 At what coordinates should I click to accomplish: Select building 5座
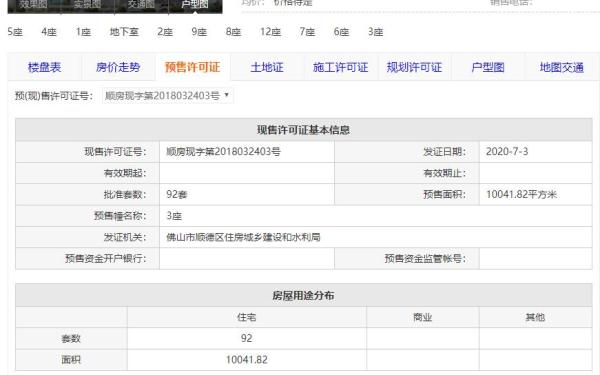click(15, 32)
